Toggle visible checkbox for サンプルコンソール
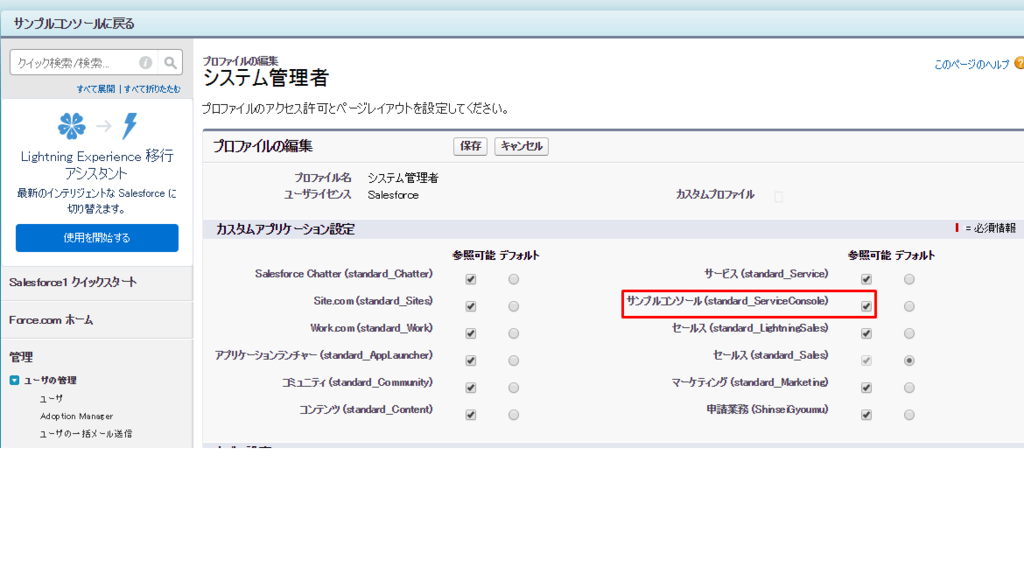This screenshot has width=1024, height=567. point(867,306)
